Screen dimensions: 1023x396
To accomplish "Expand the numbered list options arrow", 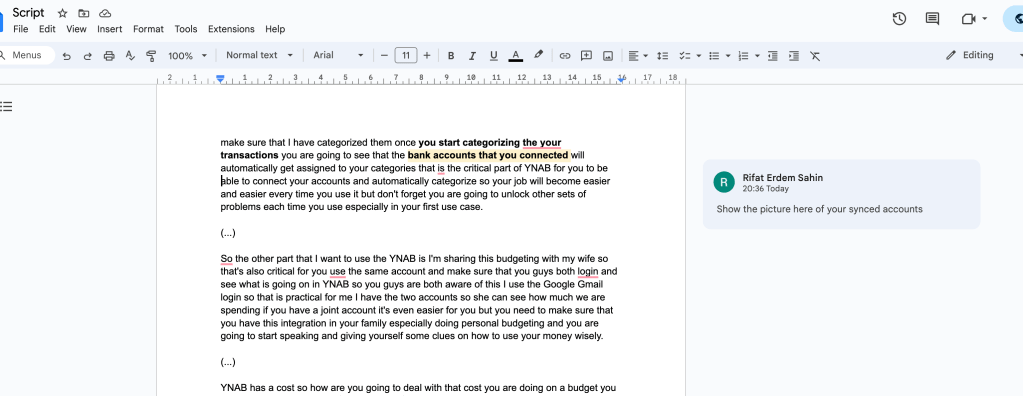I will click(757, 56).
